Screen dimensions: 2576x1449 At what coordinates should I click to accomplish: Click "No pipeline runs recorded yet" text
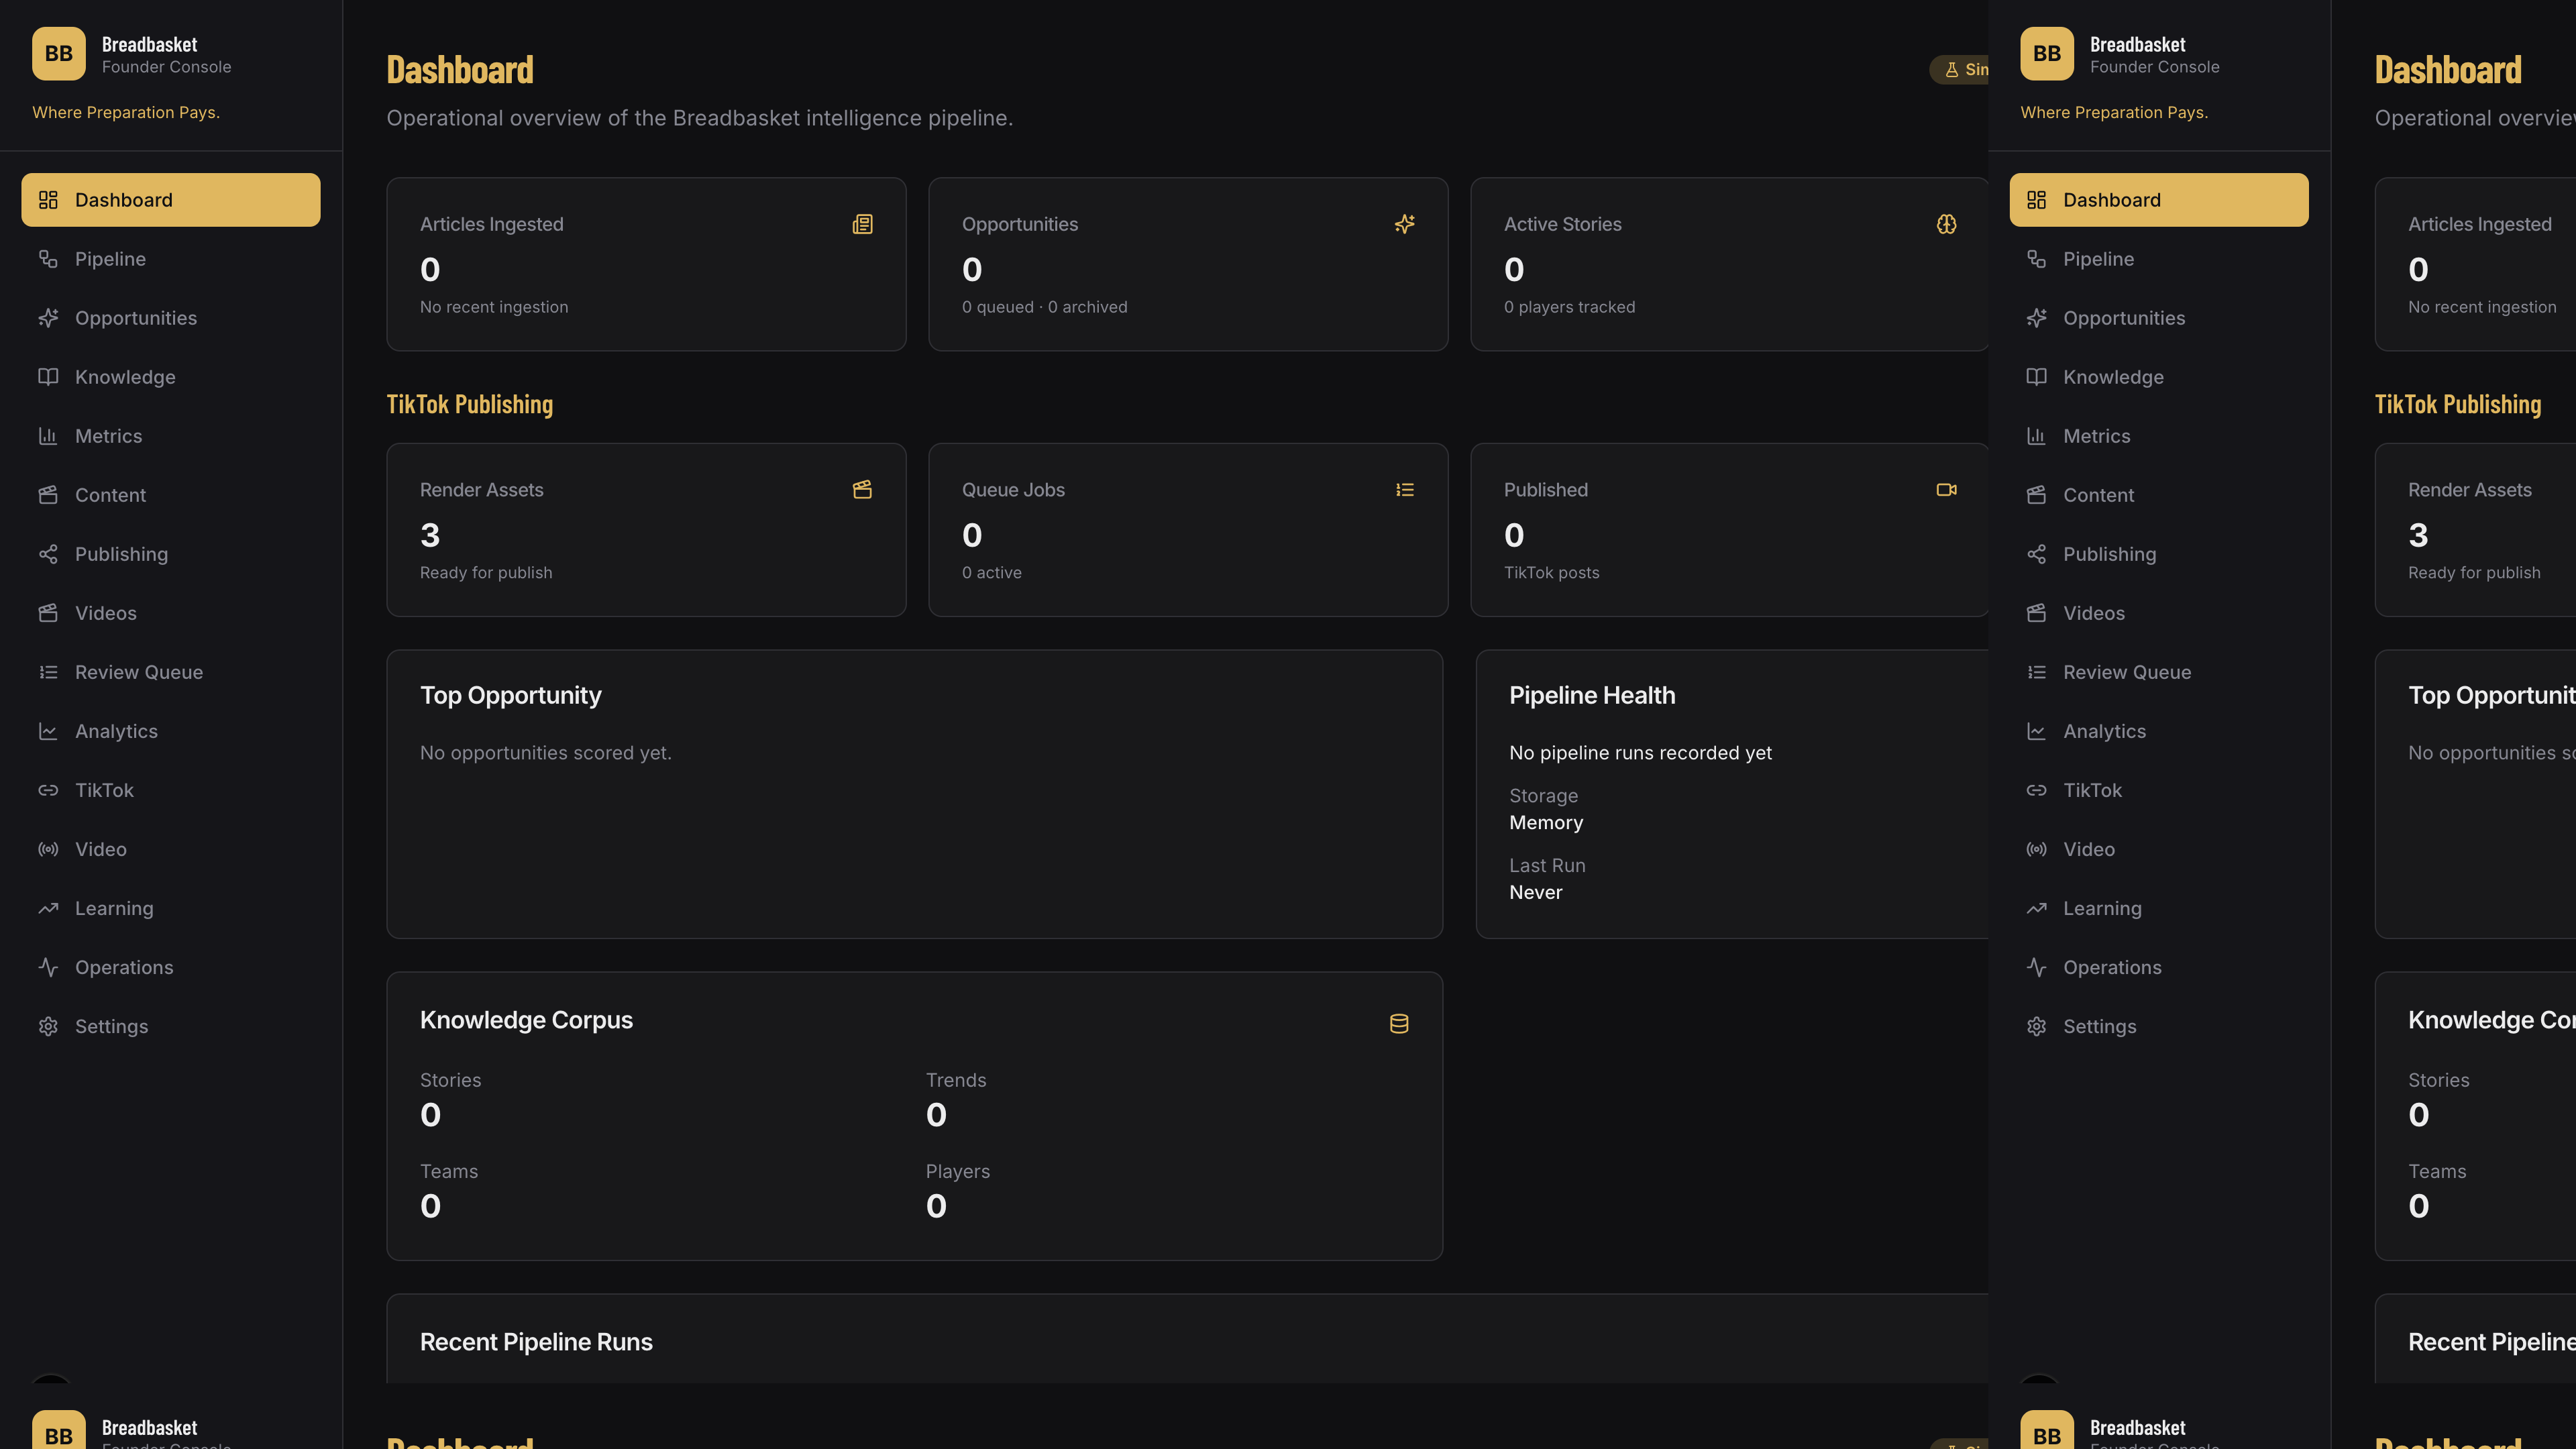tap(1640, 753)
